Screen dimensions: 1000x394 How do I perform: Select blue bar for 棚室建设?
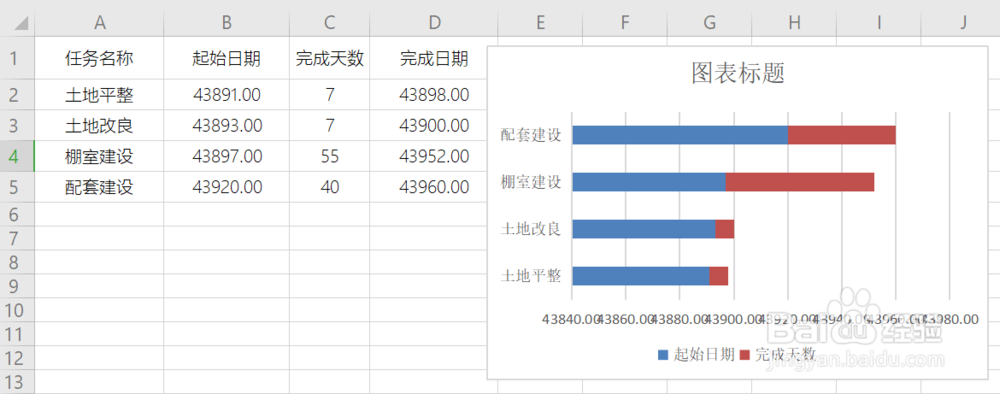click(x=649, y=182)
